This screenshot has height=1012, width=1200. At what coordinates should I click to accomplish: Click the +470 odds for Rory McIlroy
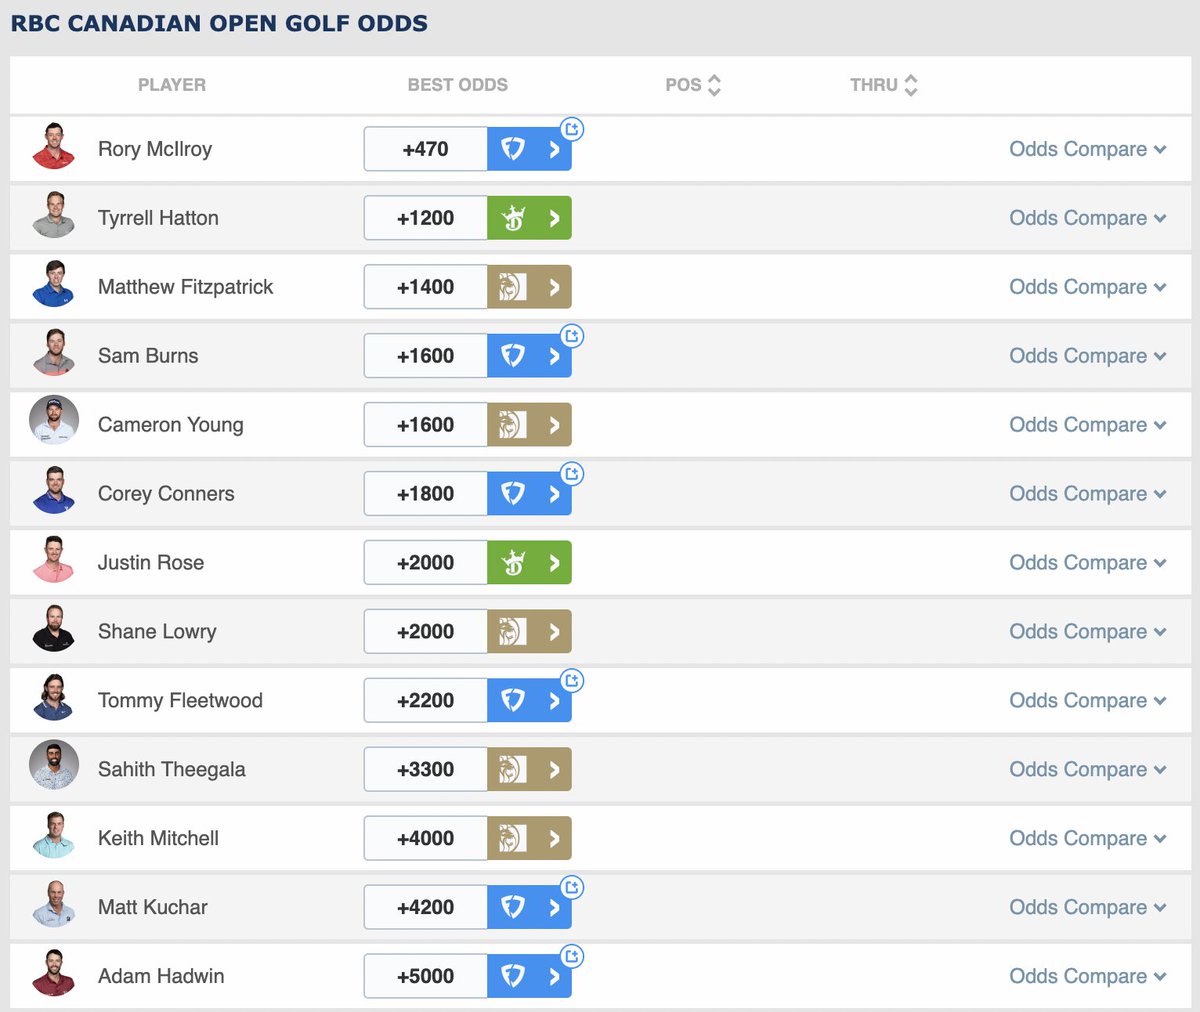point(426,149)
